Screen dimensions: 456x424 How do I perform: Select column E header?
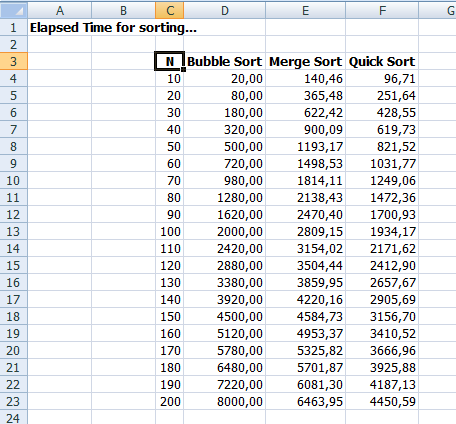(305, 10)
